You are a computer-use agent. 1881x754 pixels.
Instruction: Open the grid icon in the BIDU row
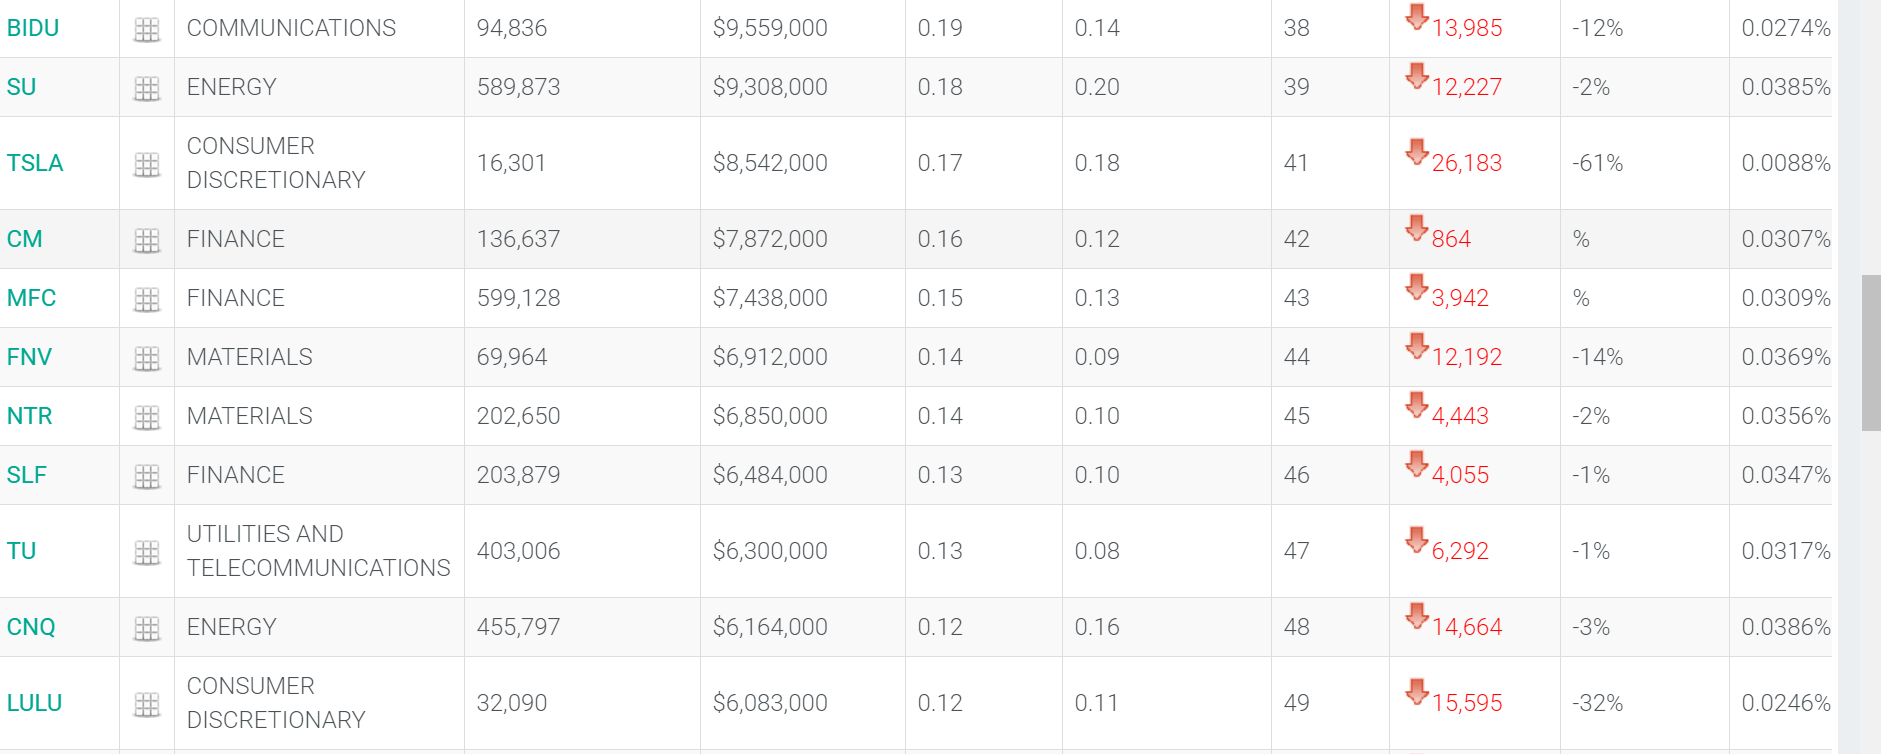tap(147, 30)
